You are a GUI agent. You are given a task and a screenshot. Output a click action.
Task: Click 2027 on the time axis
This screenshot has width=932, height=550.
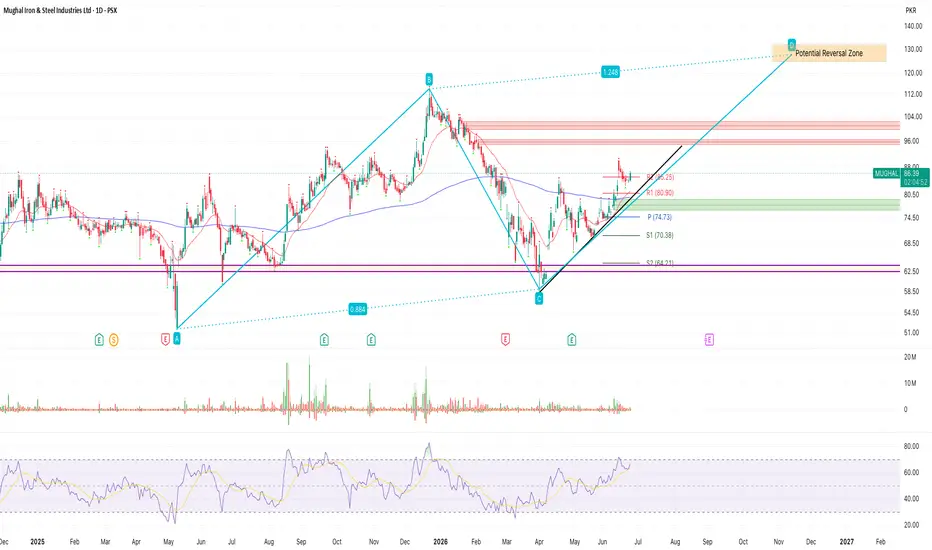click(x=846, y=542)
